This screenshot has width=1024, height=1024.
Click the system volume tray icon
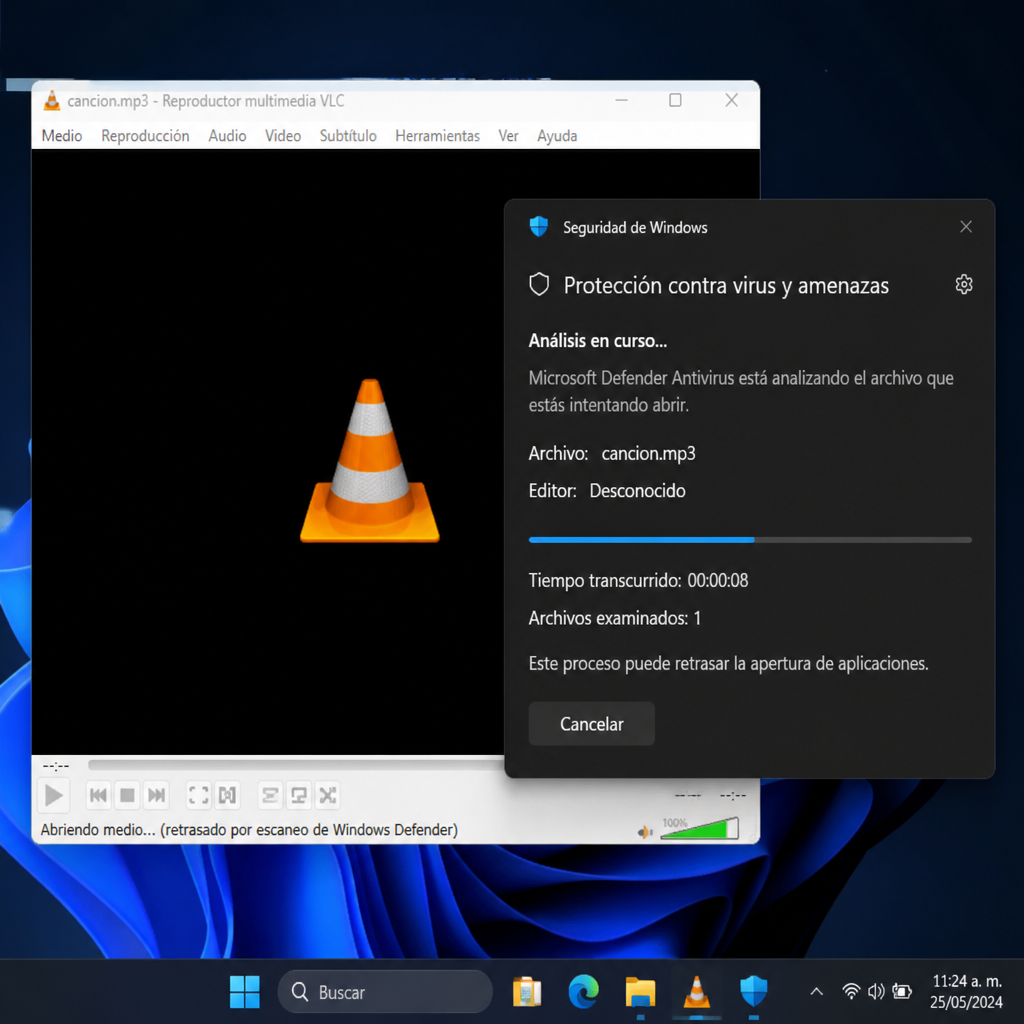(x=876, y=992)
